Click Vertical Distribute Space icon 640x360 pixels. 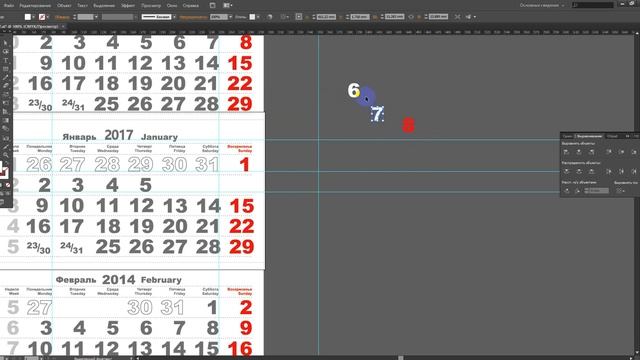coord(566,191)
